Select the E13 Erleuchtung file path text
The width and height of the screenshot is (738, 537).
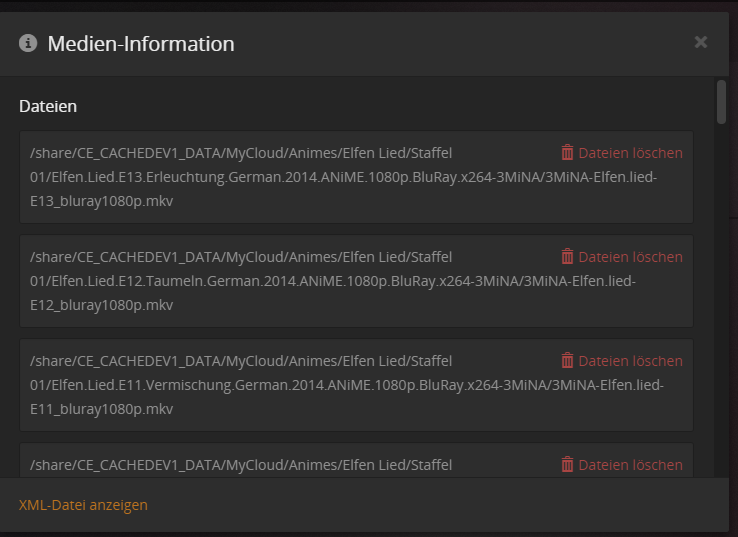pos(300,177)
